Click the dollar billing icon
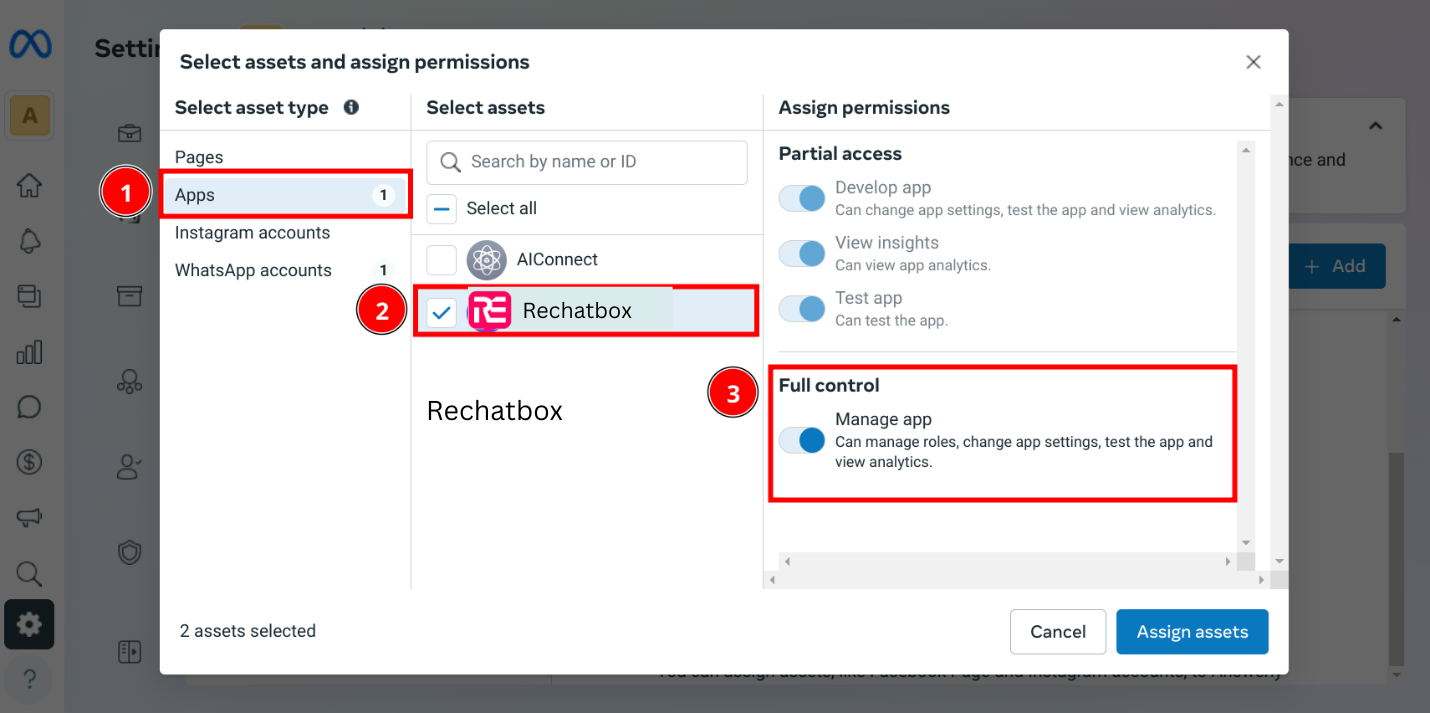 [29, 462]
